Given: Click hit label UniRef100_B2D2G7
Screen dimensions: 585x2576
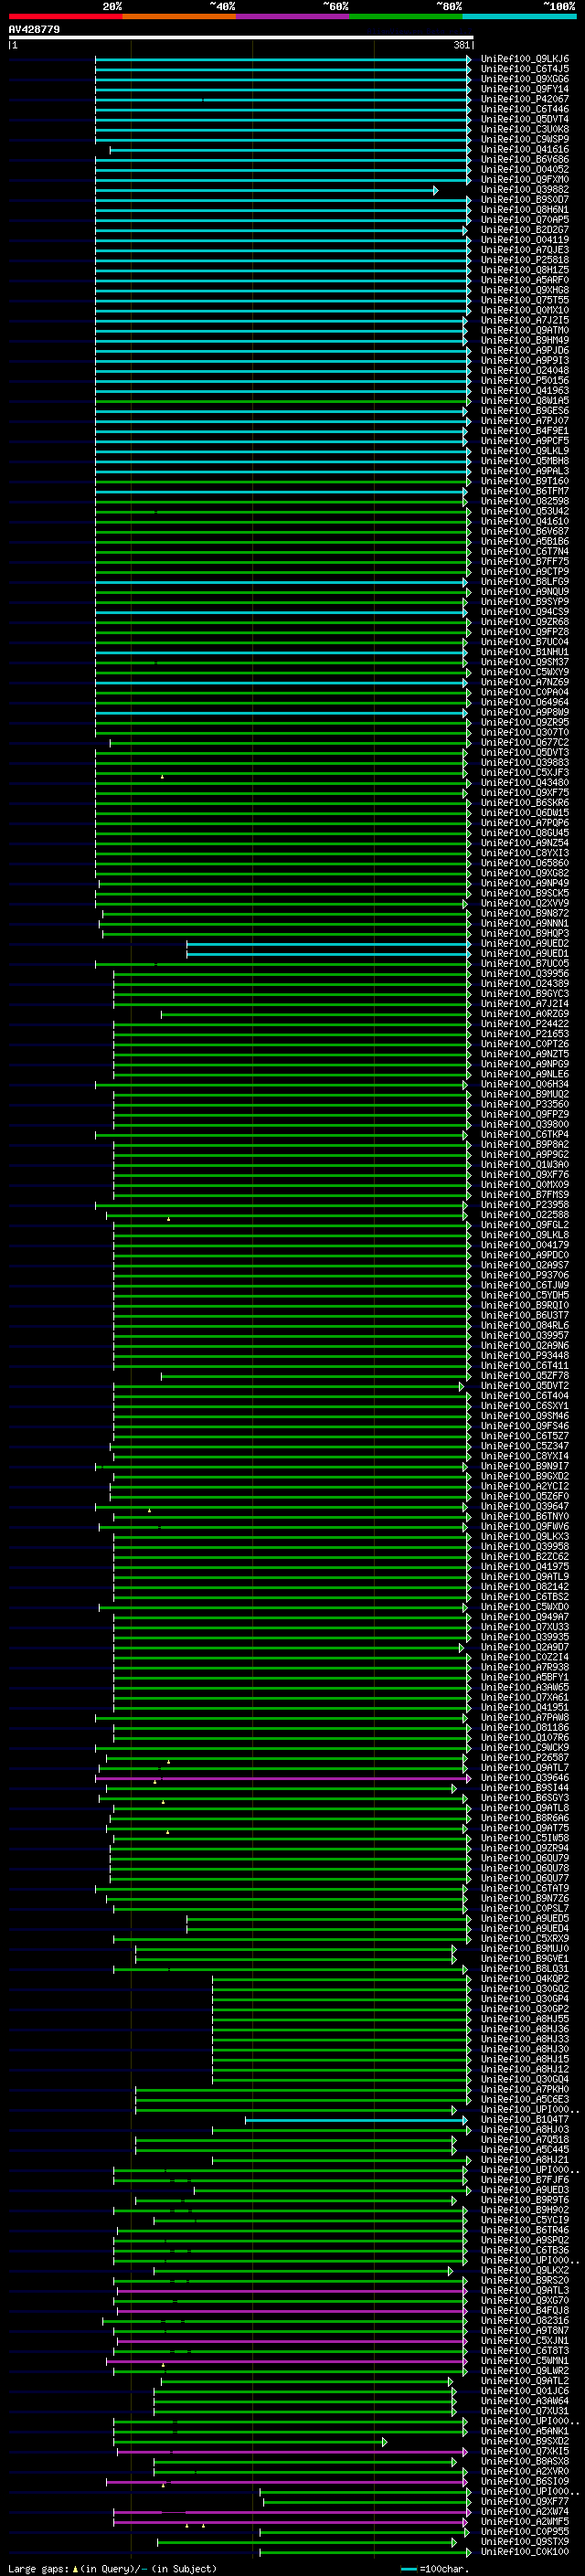Looking at the screenshot, I should click(x=525, y=230).
